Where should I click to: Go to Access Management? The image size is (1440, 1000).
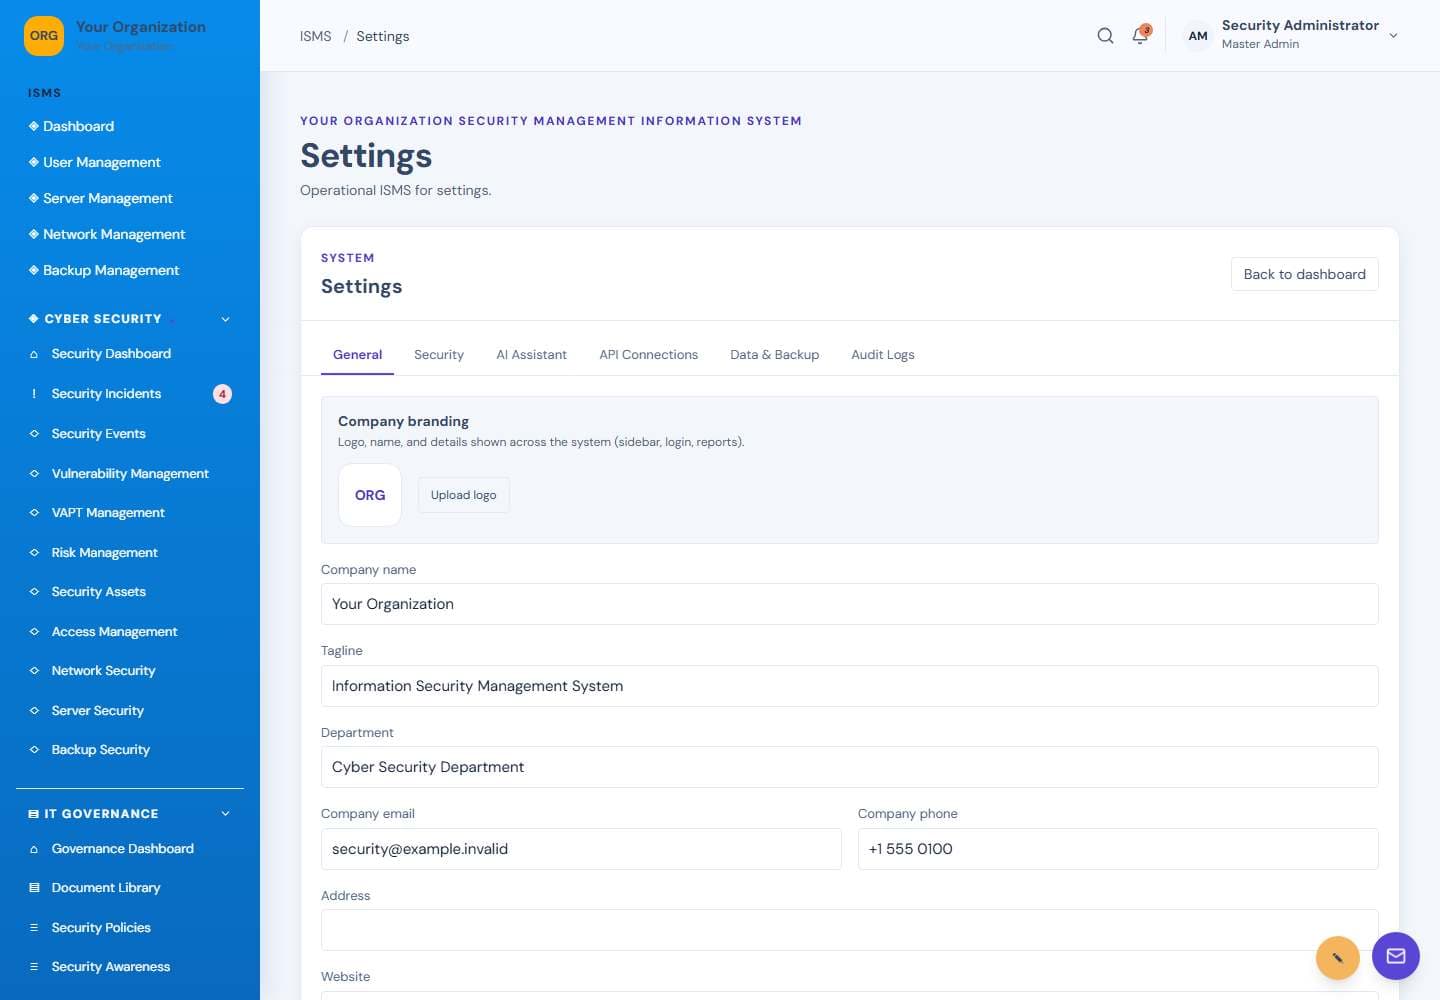[x=130, y=632]
